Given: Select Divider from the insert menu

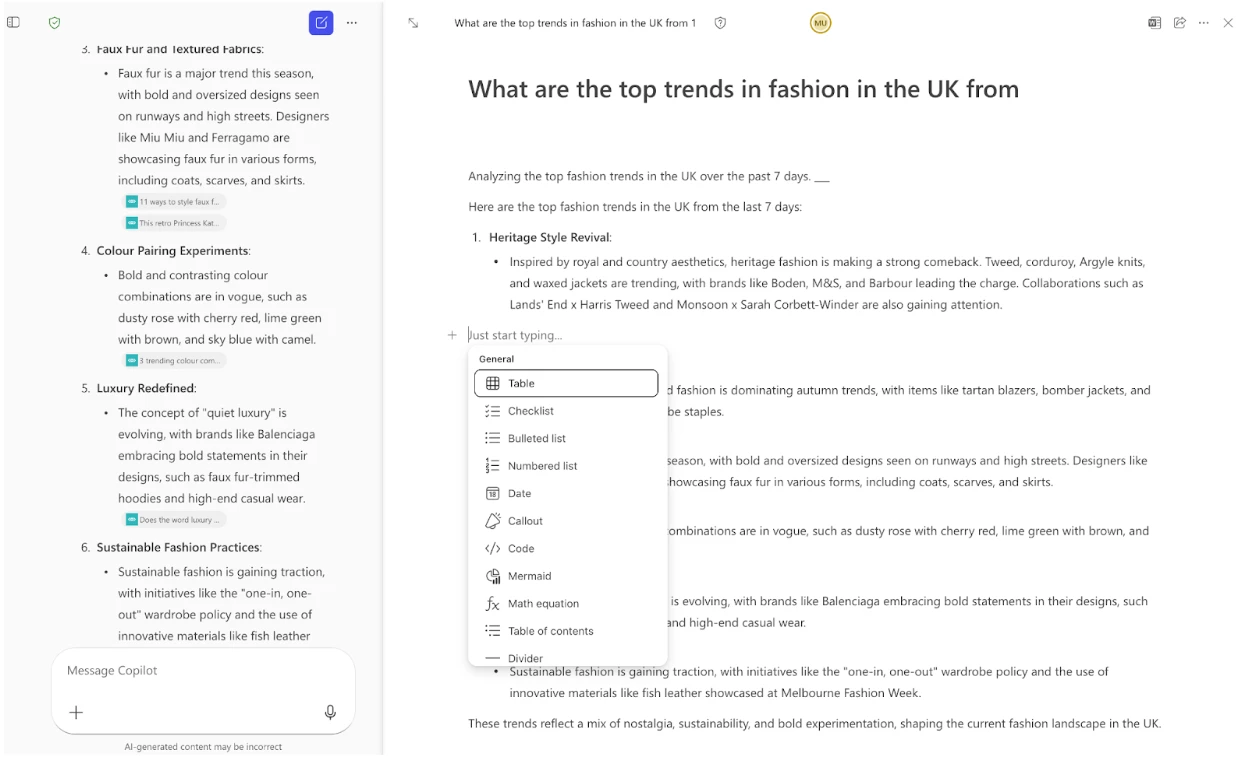Looking at the screenshot, I should (566, 657).
